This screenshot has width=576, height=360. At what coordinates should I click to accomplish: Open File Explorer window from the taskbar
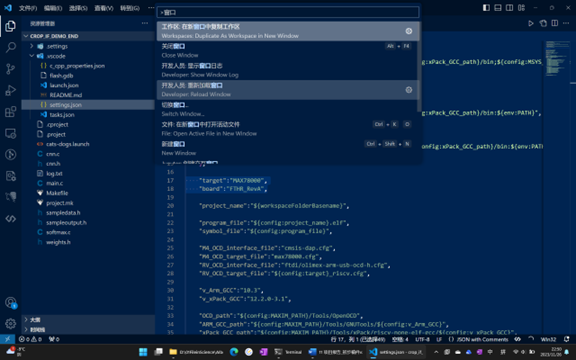click(x=196, y=352)
